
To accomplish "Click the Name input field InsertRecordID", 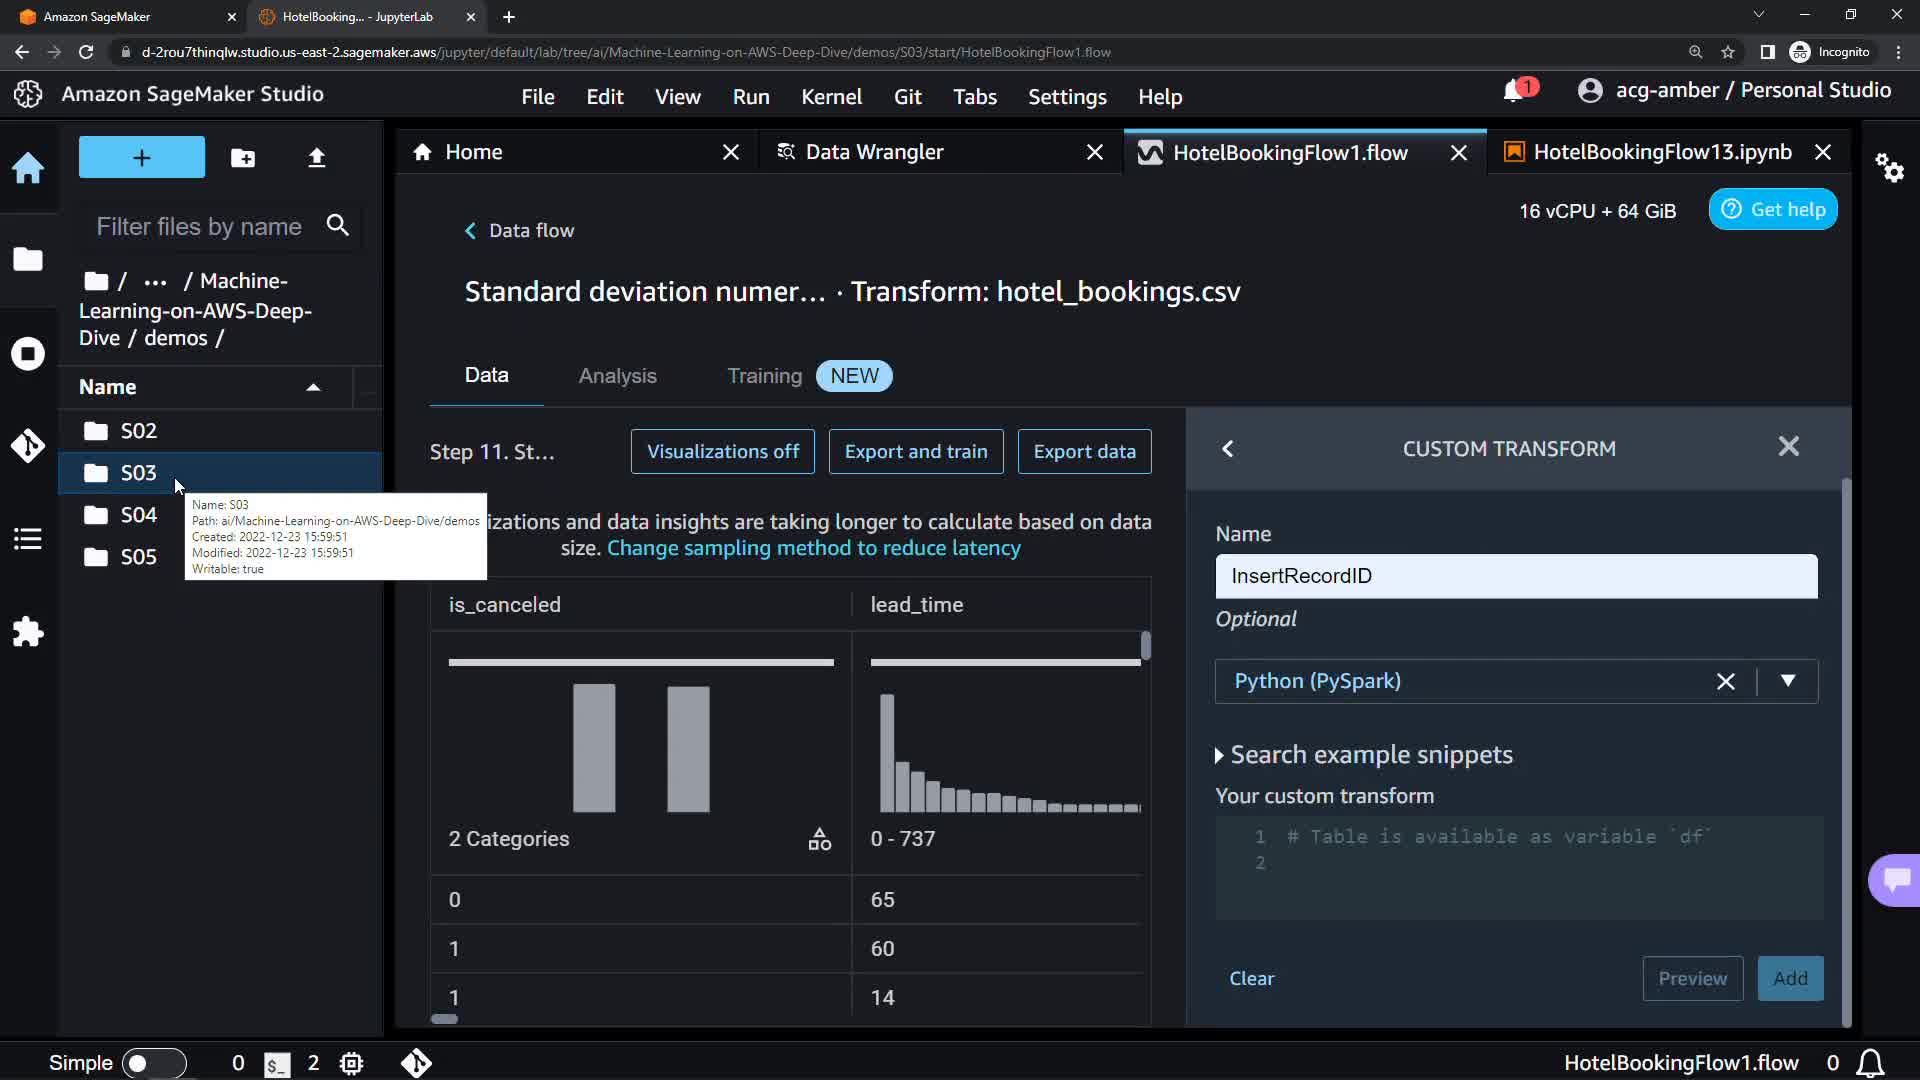I will 1515,577.
